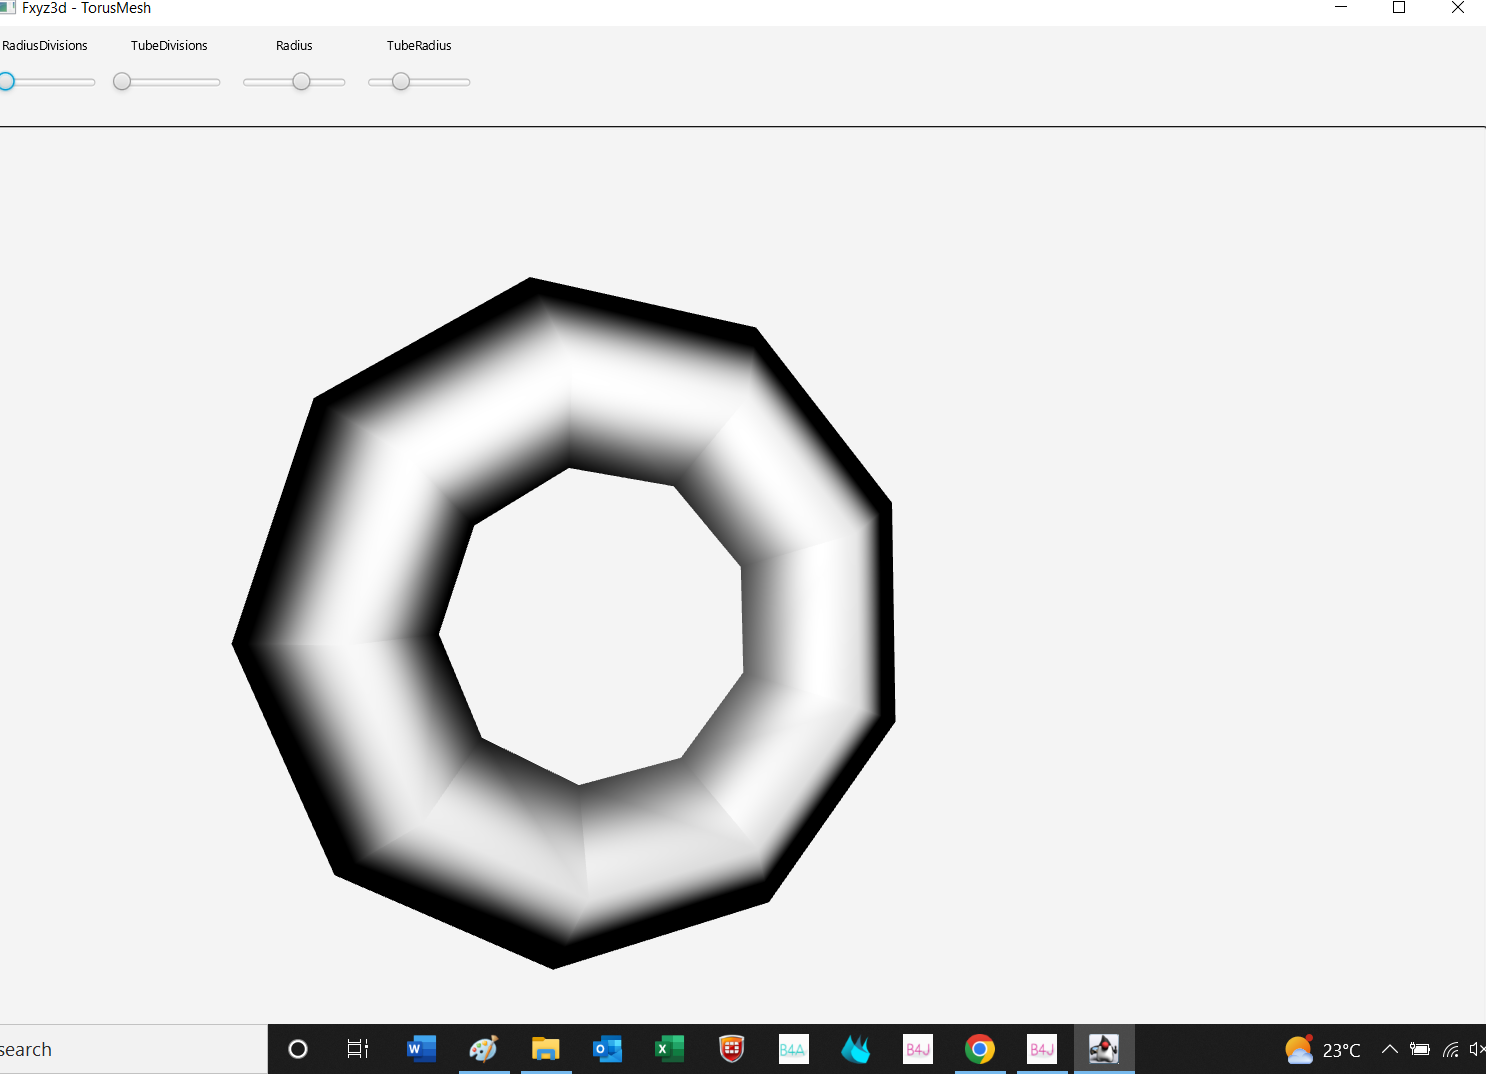Viewport: 1486px width, 1074px height.
Task: Expand hidden system tray icons
Action: pos(1390,1049)
